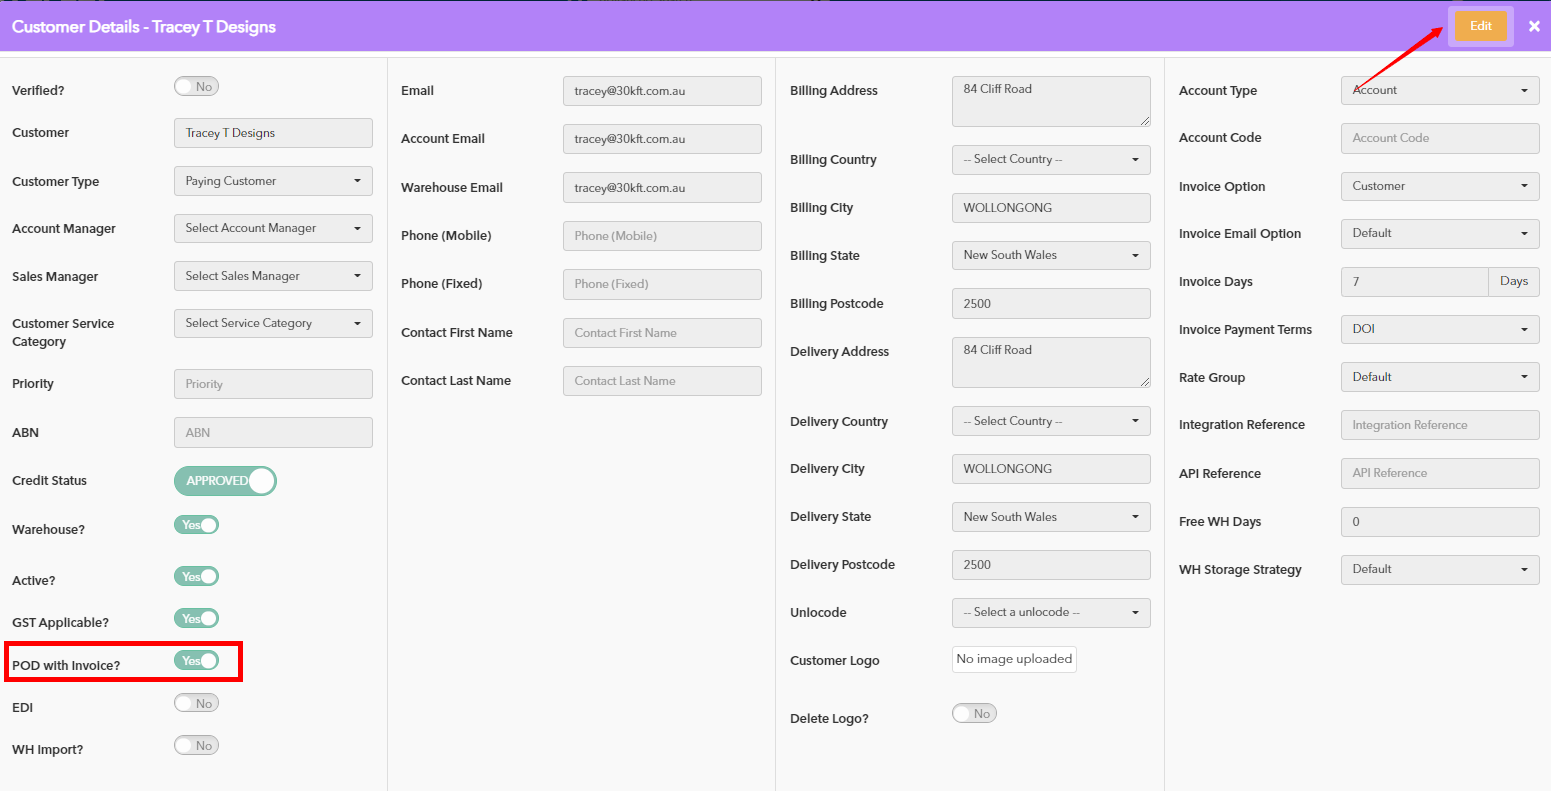Open the WH Storage Strategy dropdown
1551x791 pixels.
click(1440, 569)
